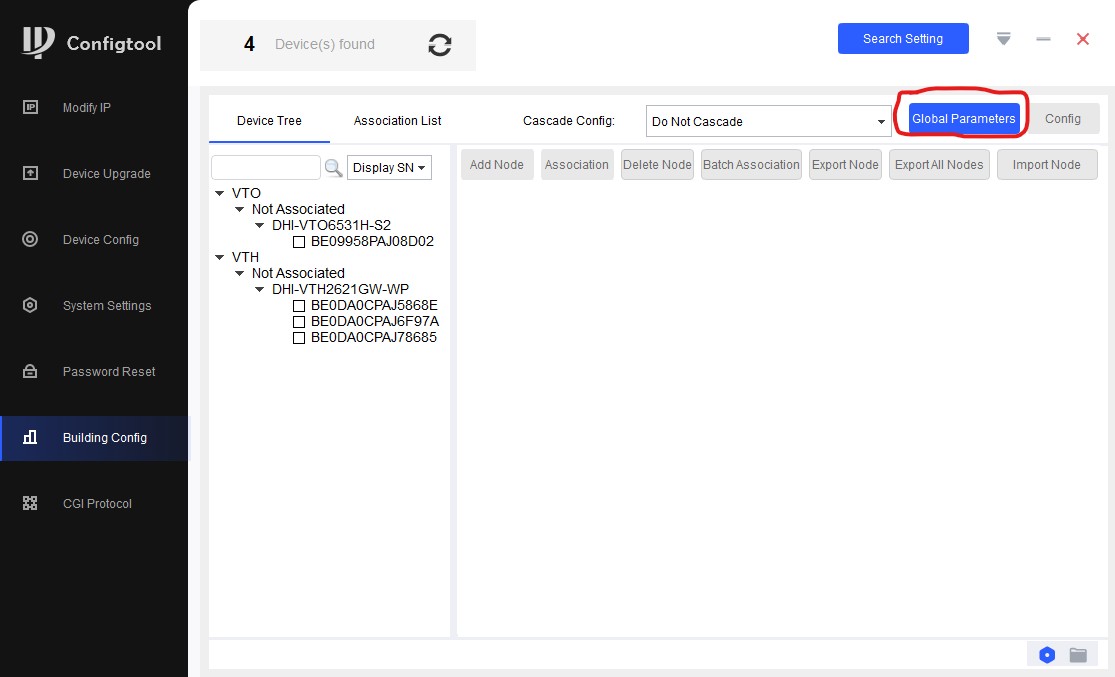1115x677 pixels.
Task: Open the Device Upgrade sidebar section
Action: point(106,174)
